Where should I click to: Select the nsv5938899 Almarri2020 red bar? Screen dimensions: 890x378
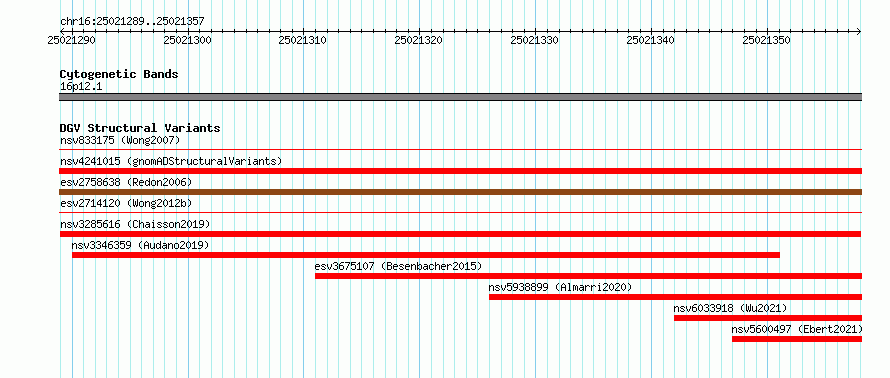pos(675,297)
